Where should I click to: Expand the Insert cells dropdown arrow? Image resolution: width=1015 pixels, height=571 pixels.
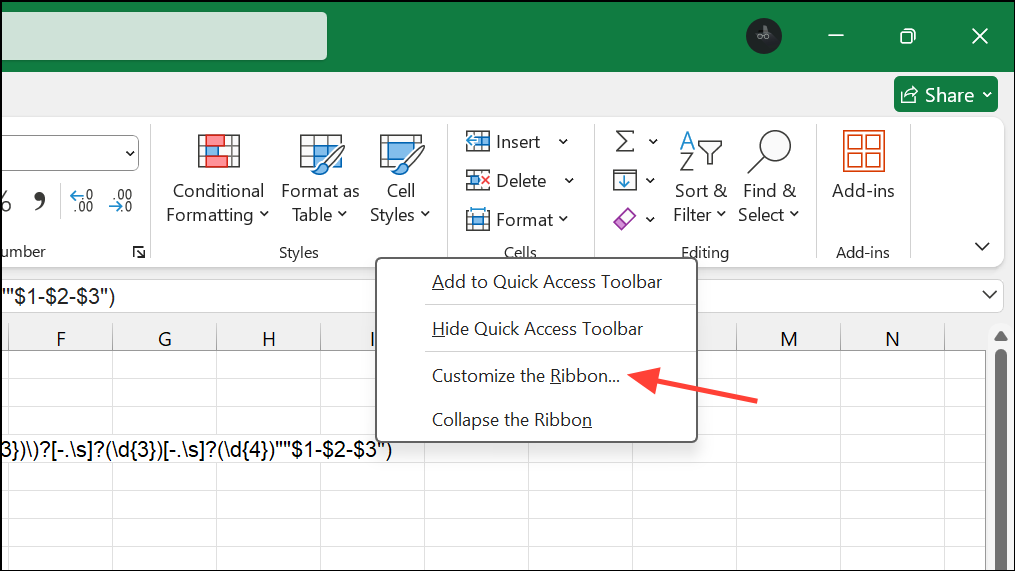(x=563, y=142)
